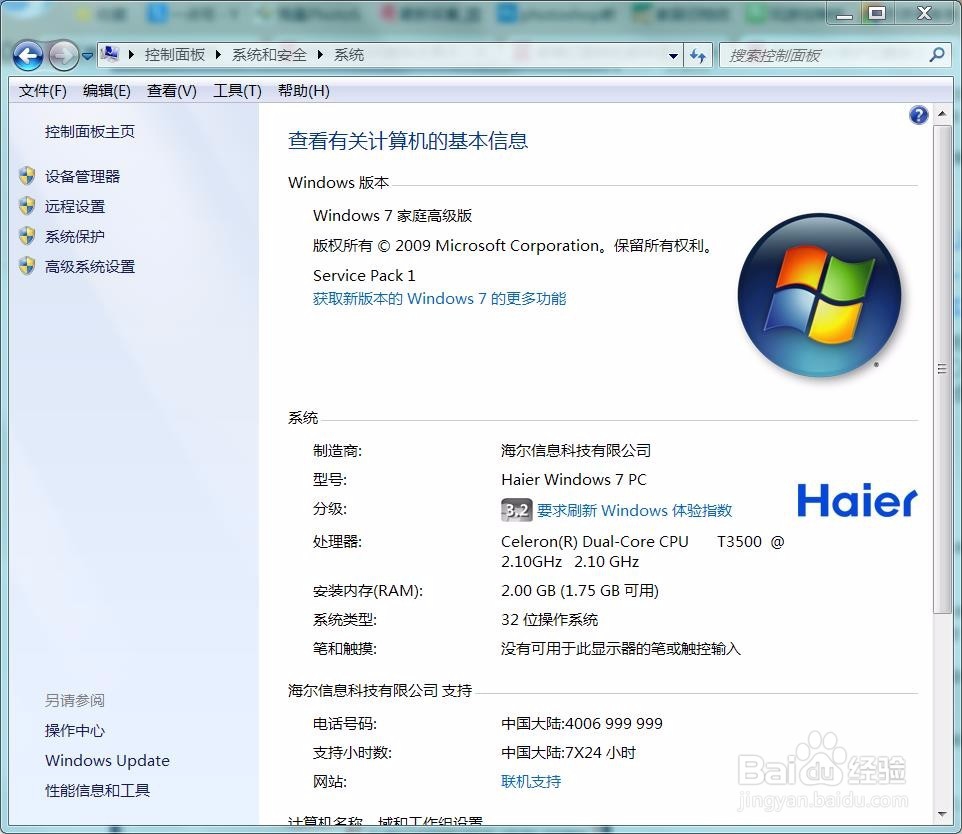Open 操作中心 in the lower sidebar
The image size is (962, 834).
click(x=74, y=730)
